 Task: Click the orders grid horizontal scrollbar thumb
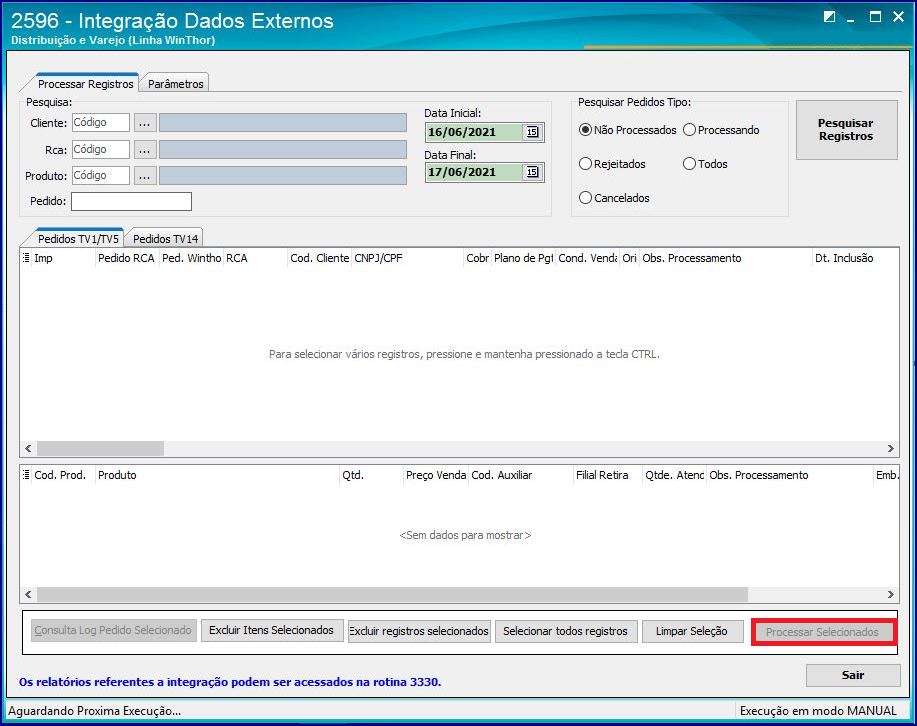[101, 449]
